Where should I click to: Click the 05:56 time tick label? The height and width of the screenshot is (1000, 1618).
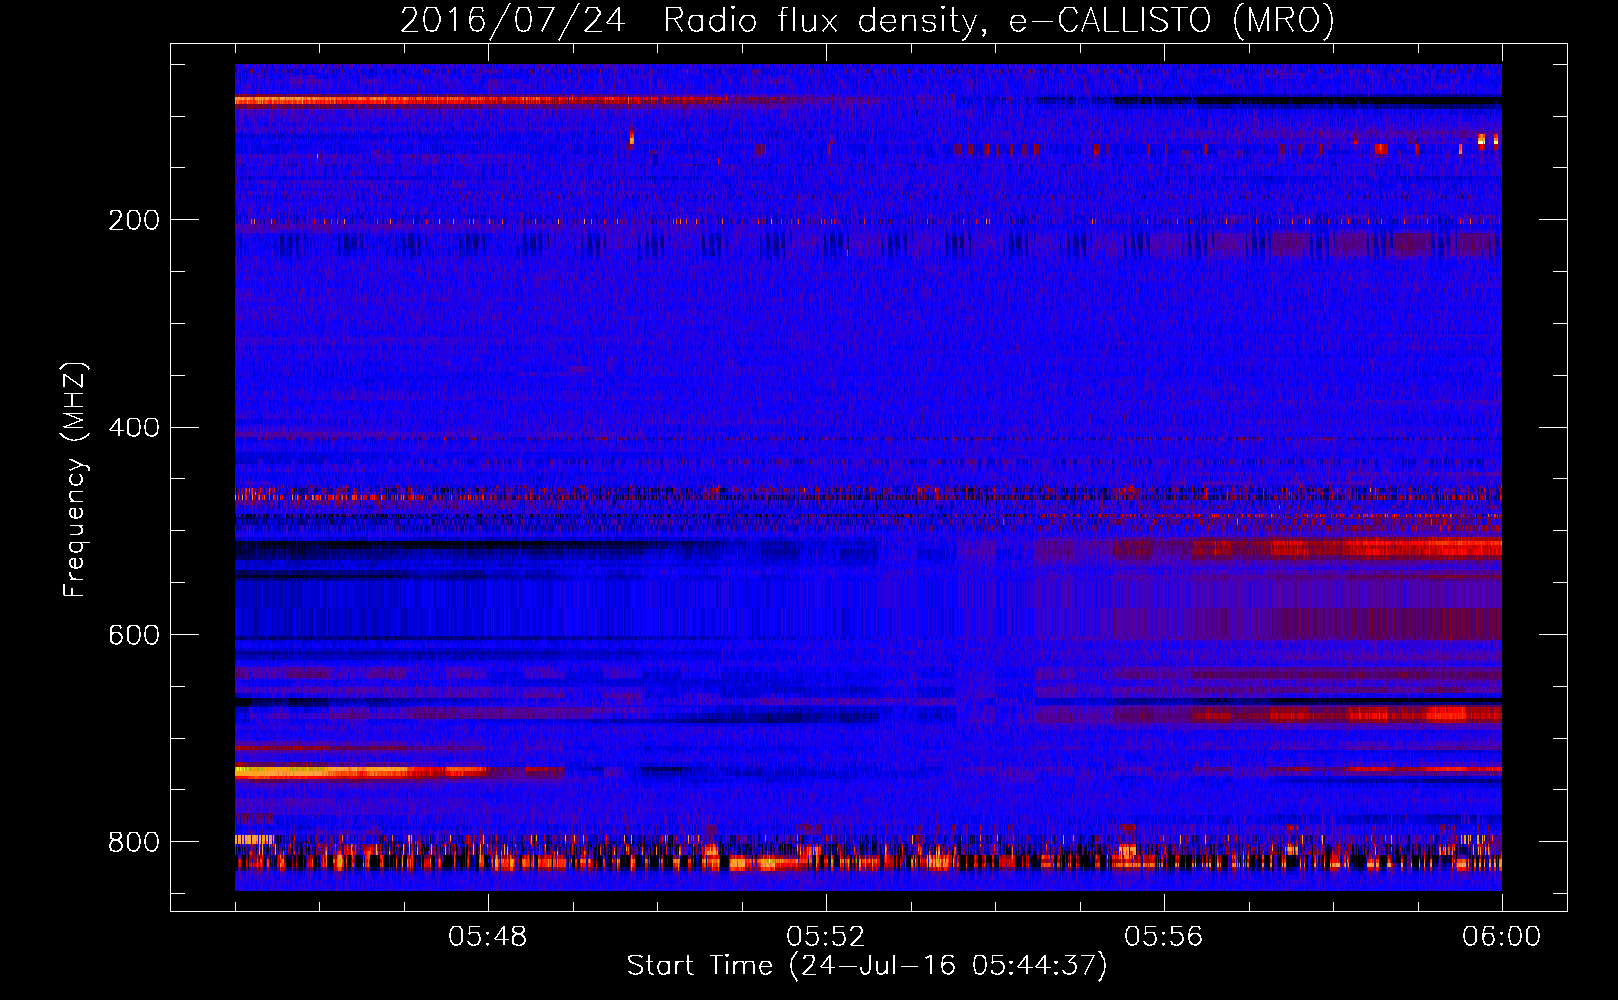pyautogui.click(x=1164, y=937)
